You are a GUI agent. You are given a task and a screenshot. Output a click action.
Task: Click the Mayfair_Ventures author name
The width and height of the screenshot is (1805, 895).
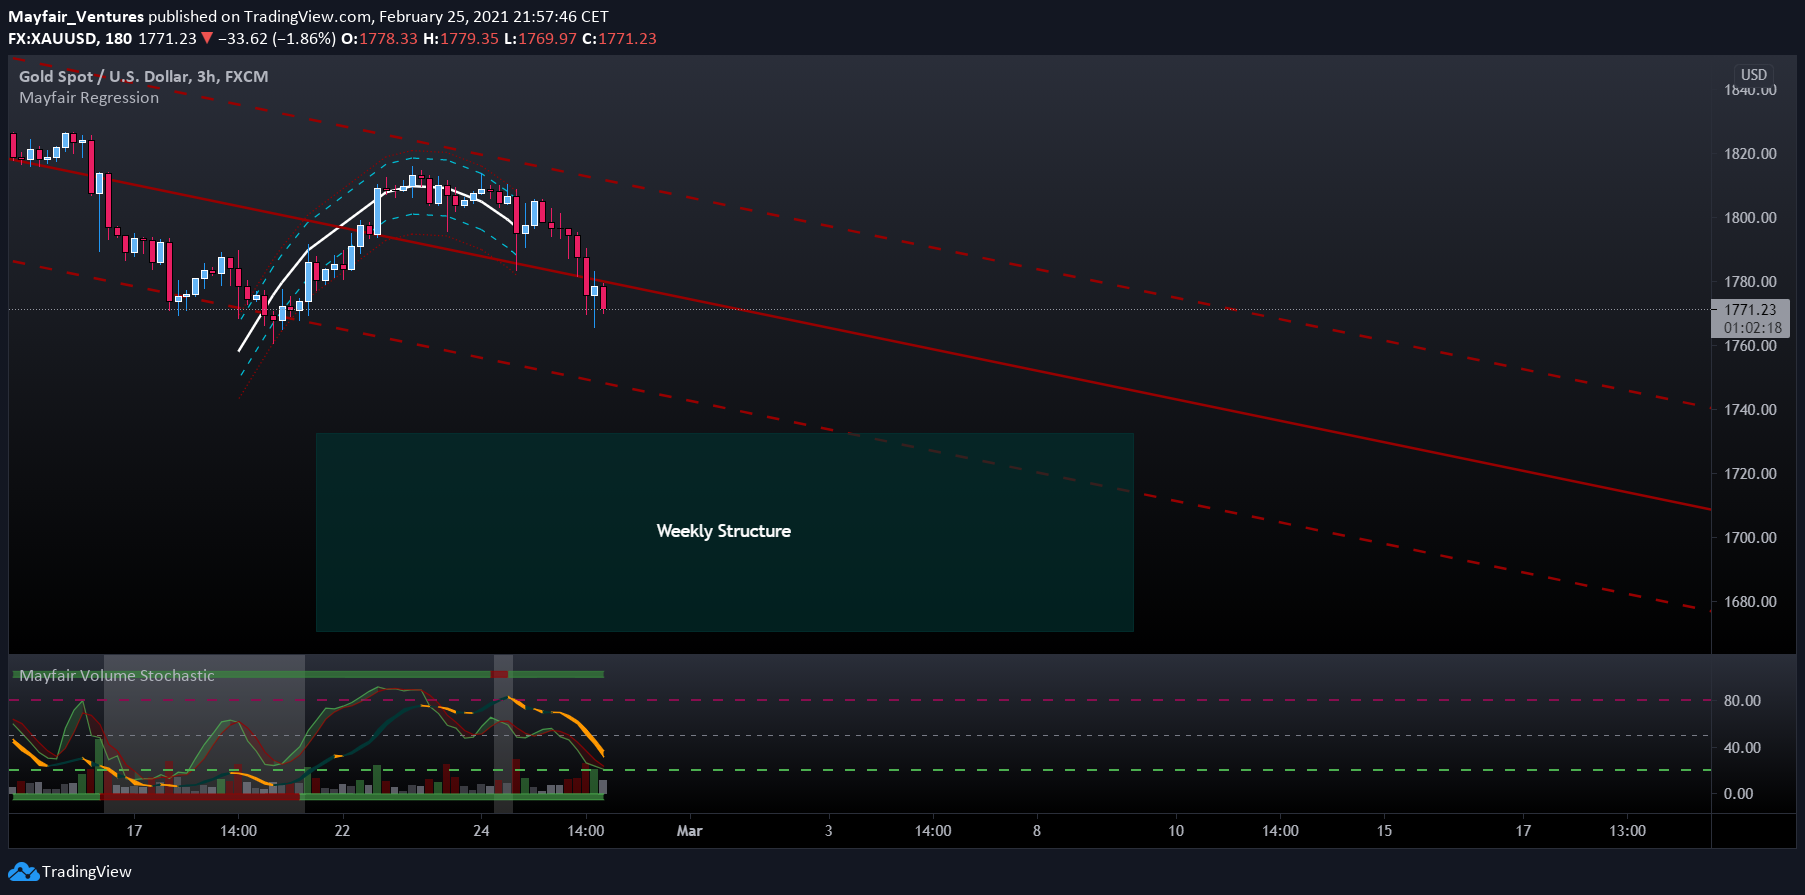(x=76, y=17)
